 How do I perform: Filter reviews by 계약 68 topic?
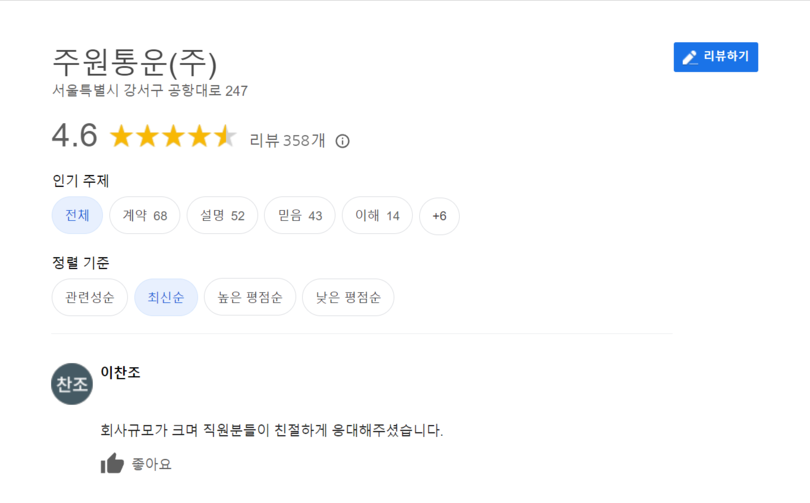tap(145, 215)
